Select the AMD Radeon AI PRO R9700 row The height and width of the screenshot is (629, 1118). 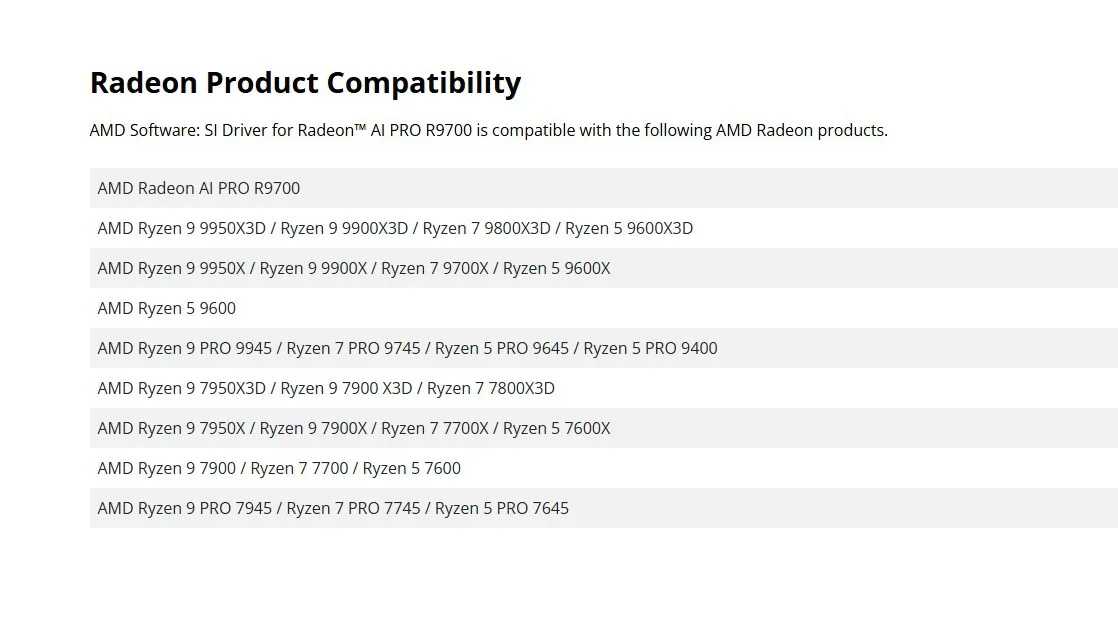tap(604, 188)
